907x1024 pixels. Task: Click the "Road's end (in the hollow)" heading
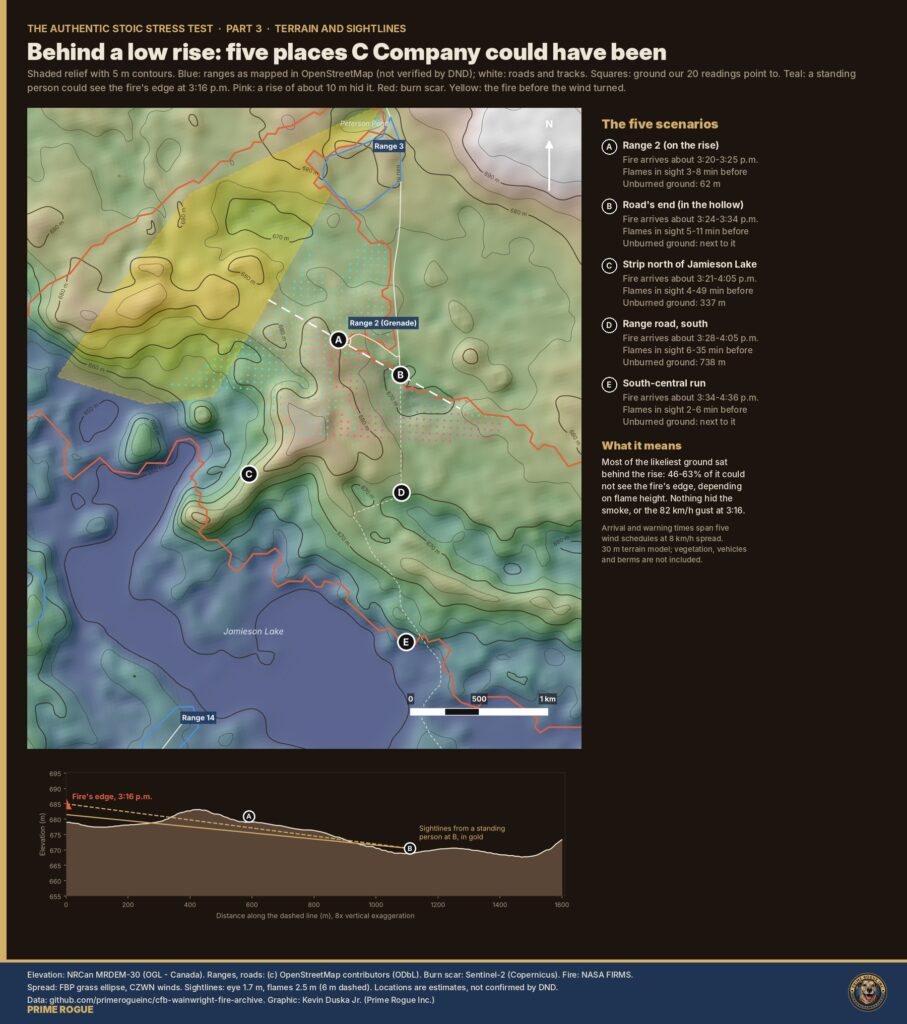pyautogui.click(x=683, y=205)
